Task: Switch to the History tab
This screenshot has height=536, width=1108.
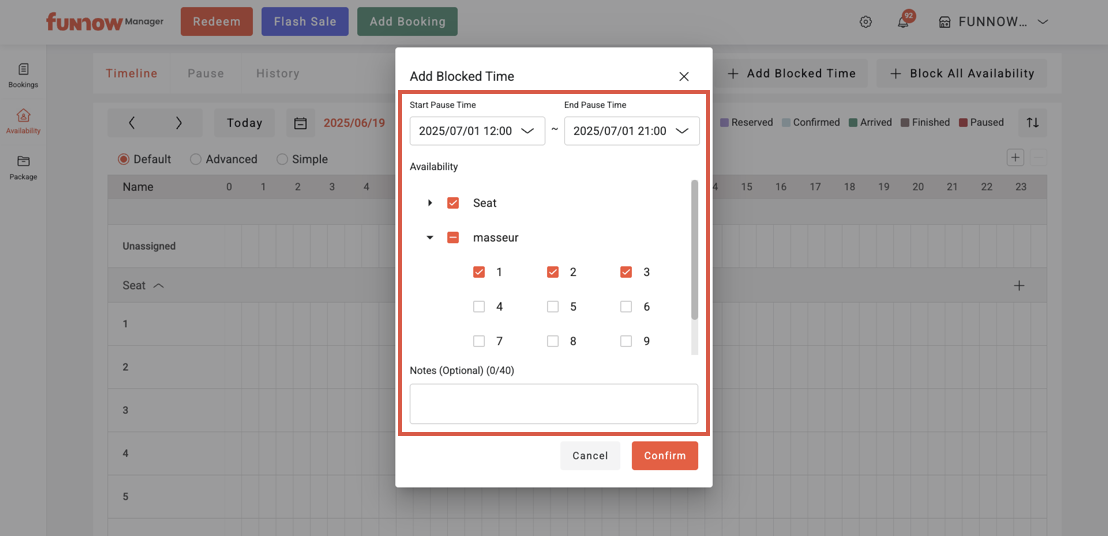Action: 277,73
